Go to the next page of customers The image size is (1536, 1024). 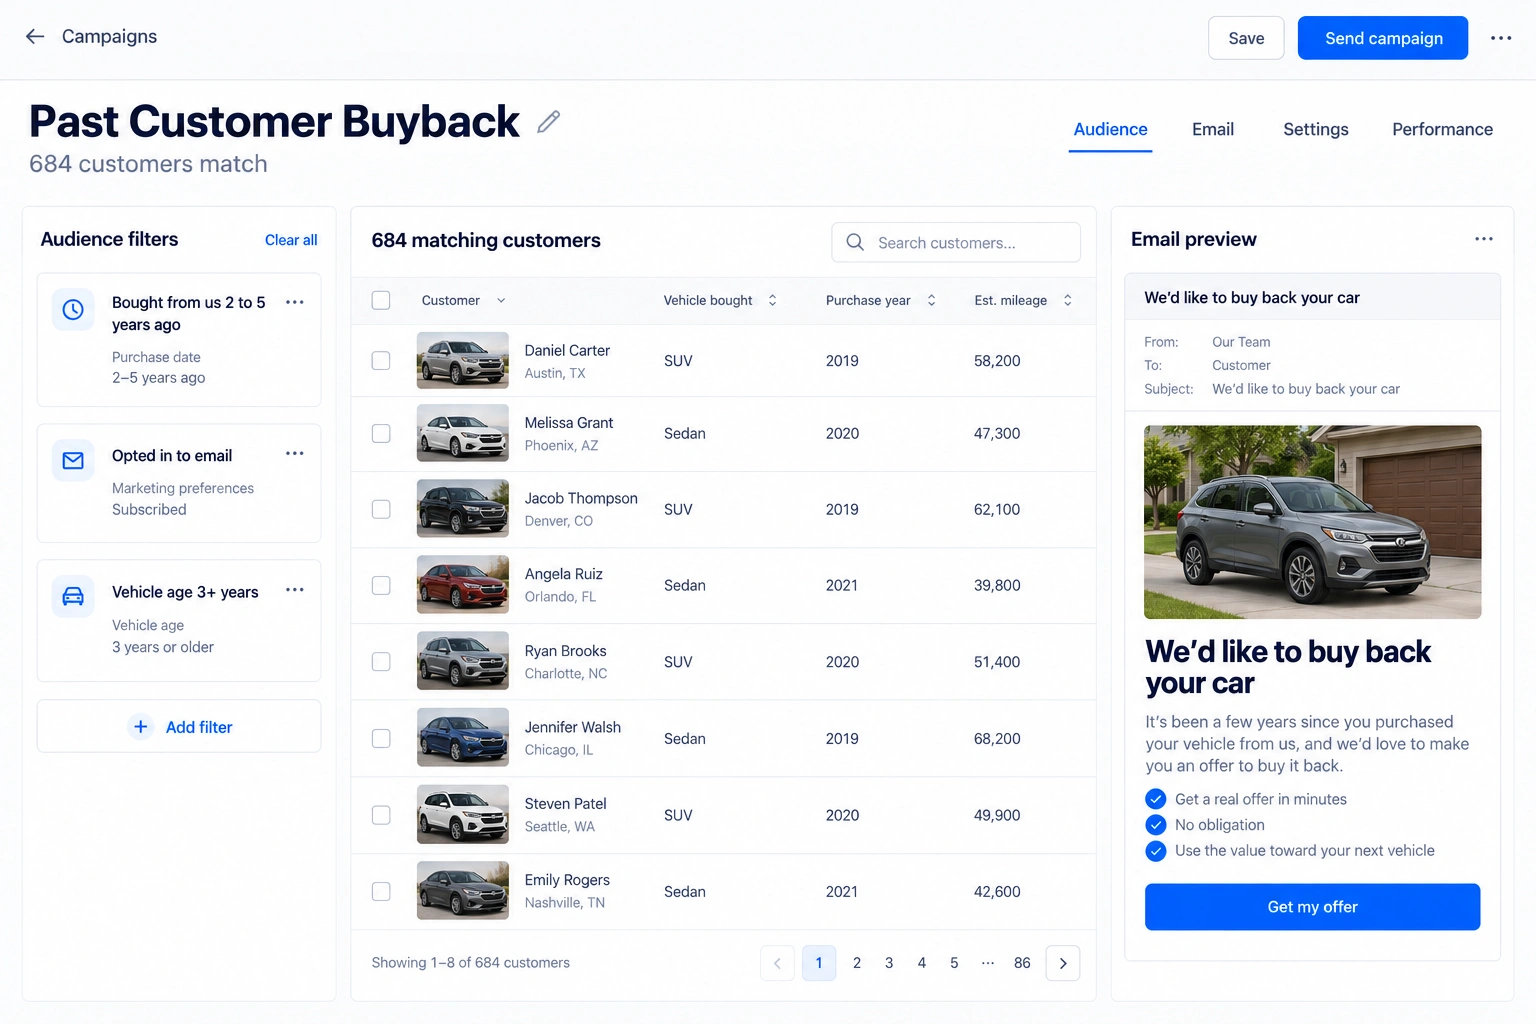point(1063,963)
